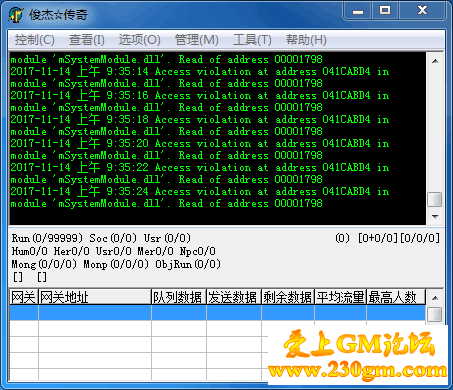Open the 帮助(H) menu
Viewport: 453px width, 390px height.
tap(306, 40)
